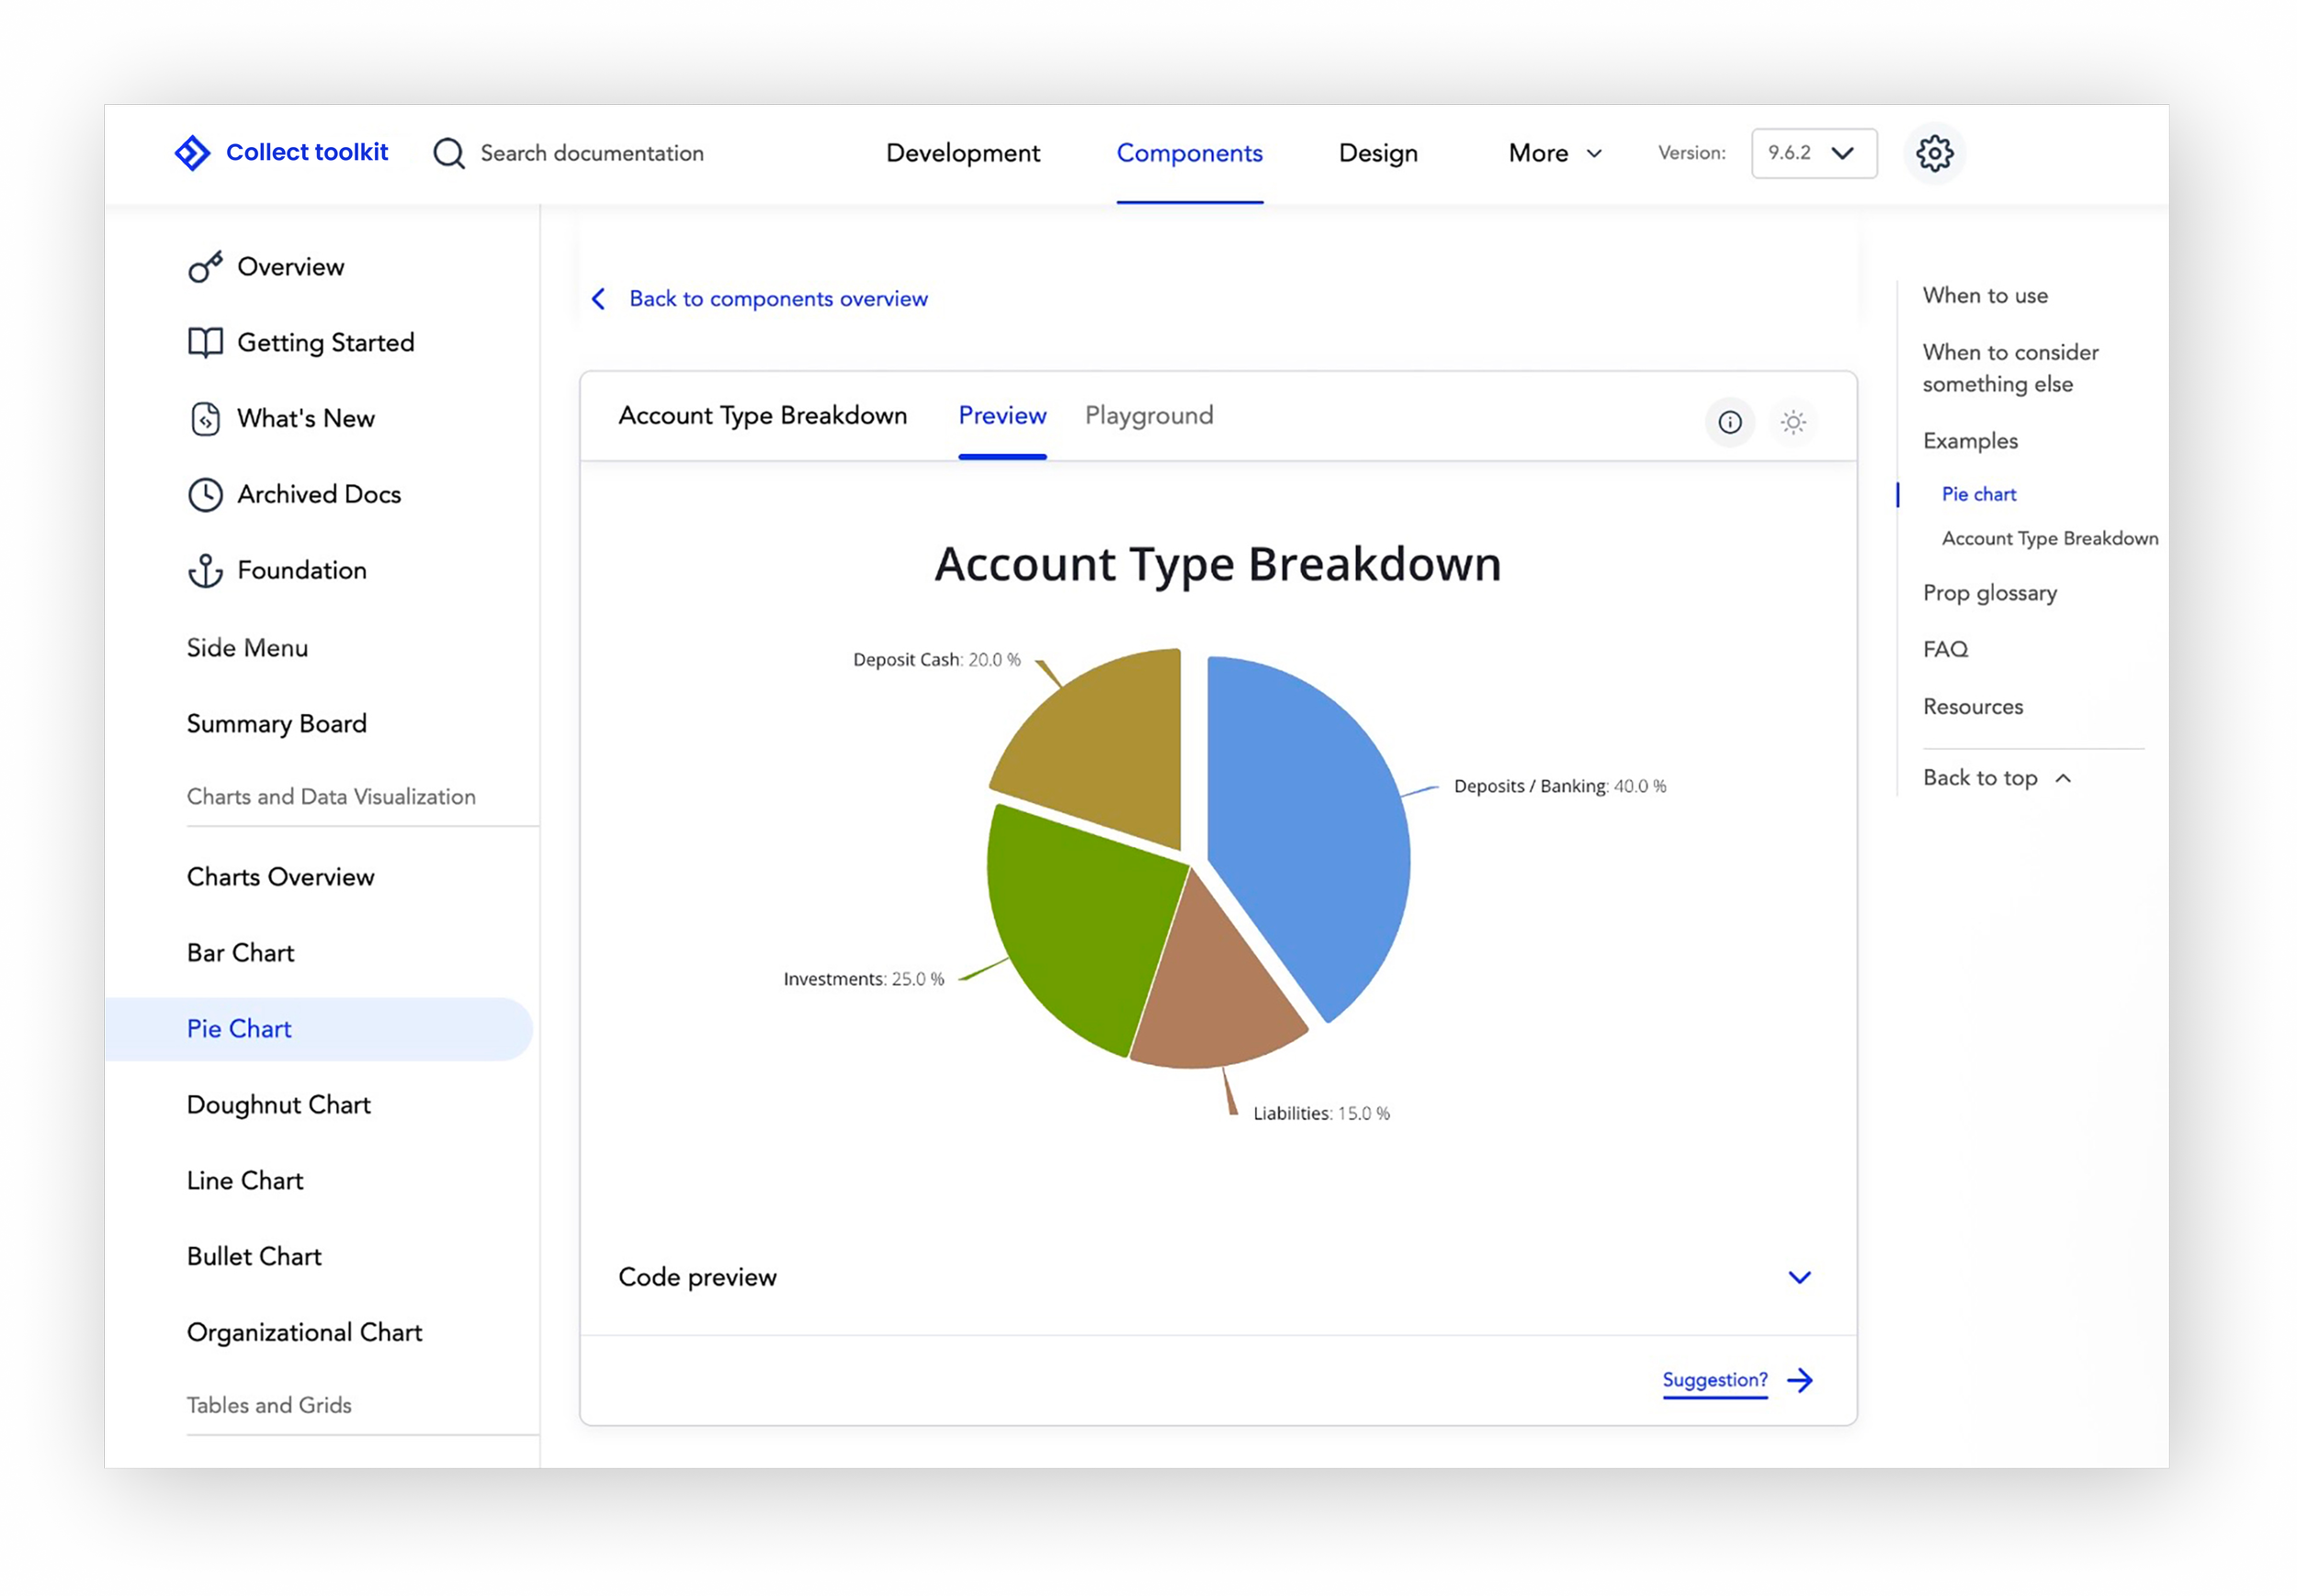Open the Design navigation tab

pyautogui.click(x=1377, y=153)
